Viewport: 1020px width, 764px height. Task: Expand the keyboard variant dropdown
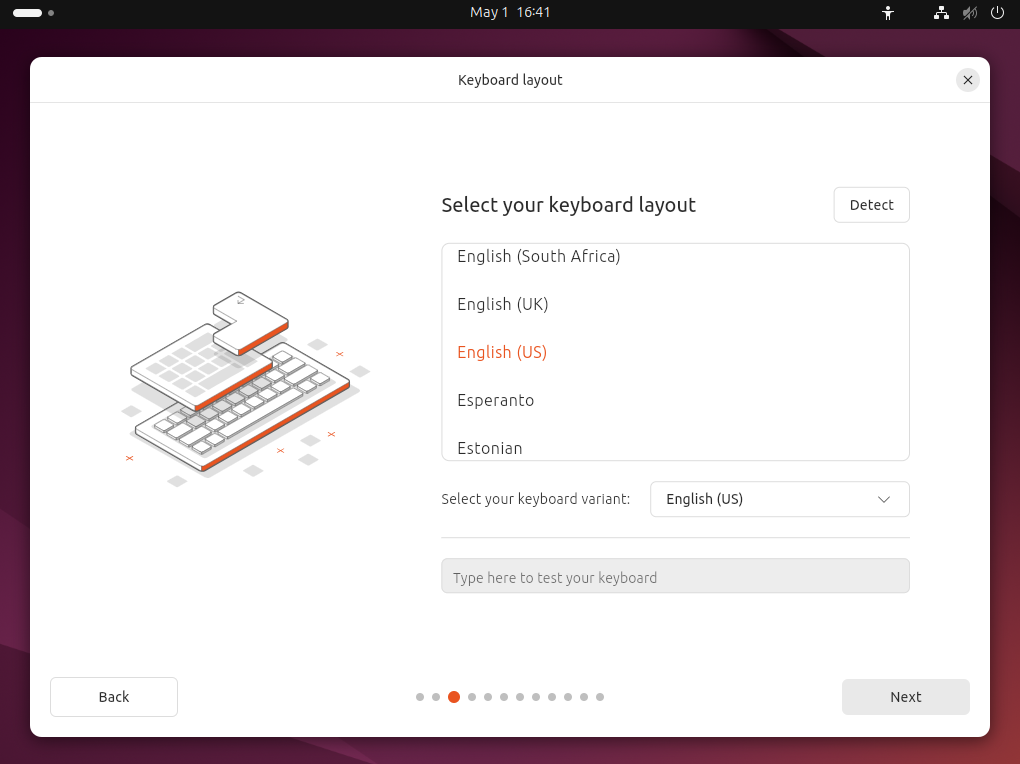click(x=779, y=499)
